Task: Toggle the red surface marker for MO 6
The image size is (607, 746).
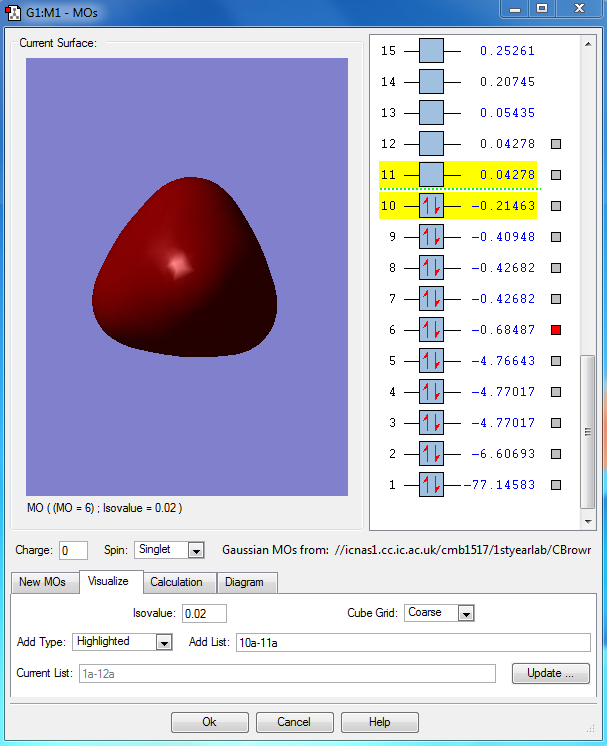Action: tap(556, 330)
